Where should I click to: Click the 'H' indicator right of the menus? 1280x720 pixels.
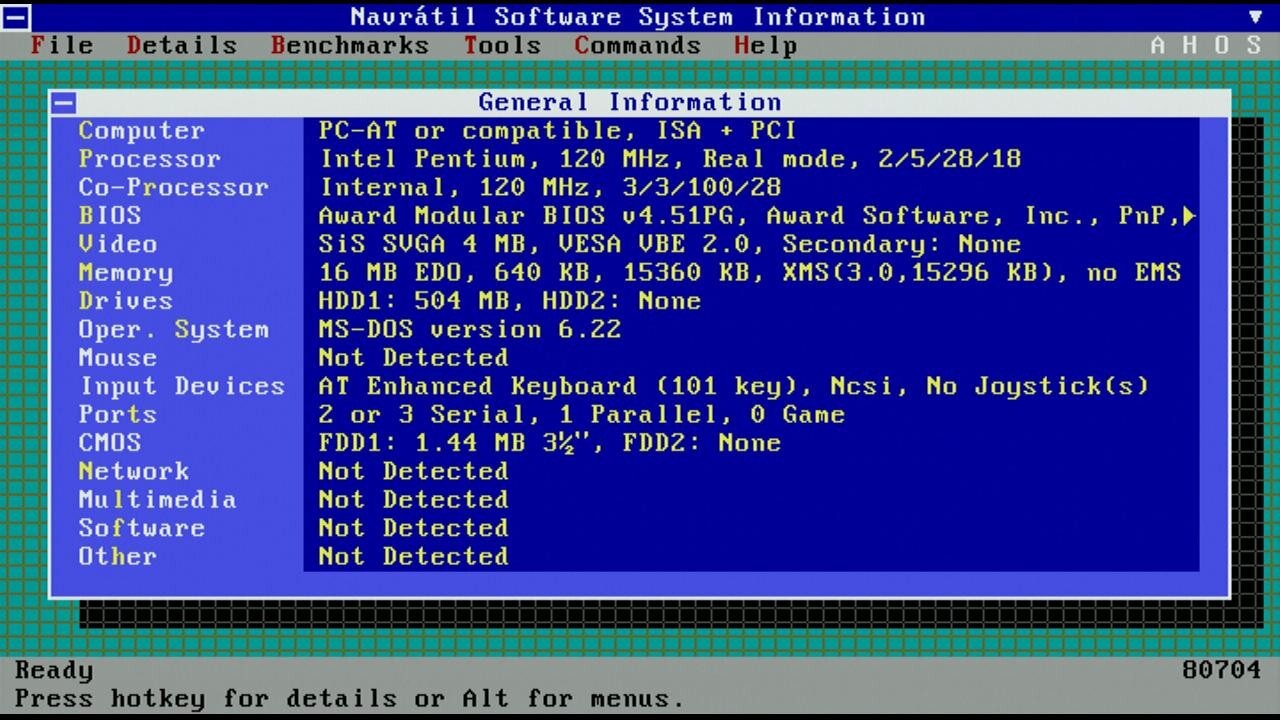tap(1190, 45)
